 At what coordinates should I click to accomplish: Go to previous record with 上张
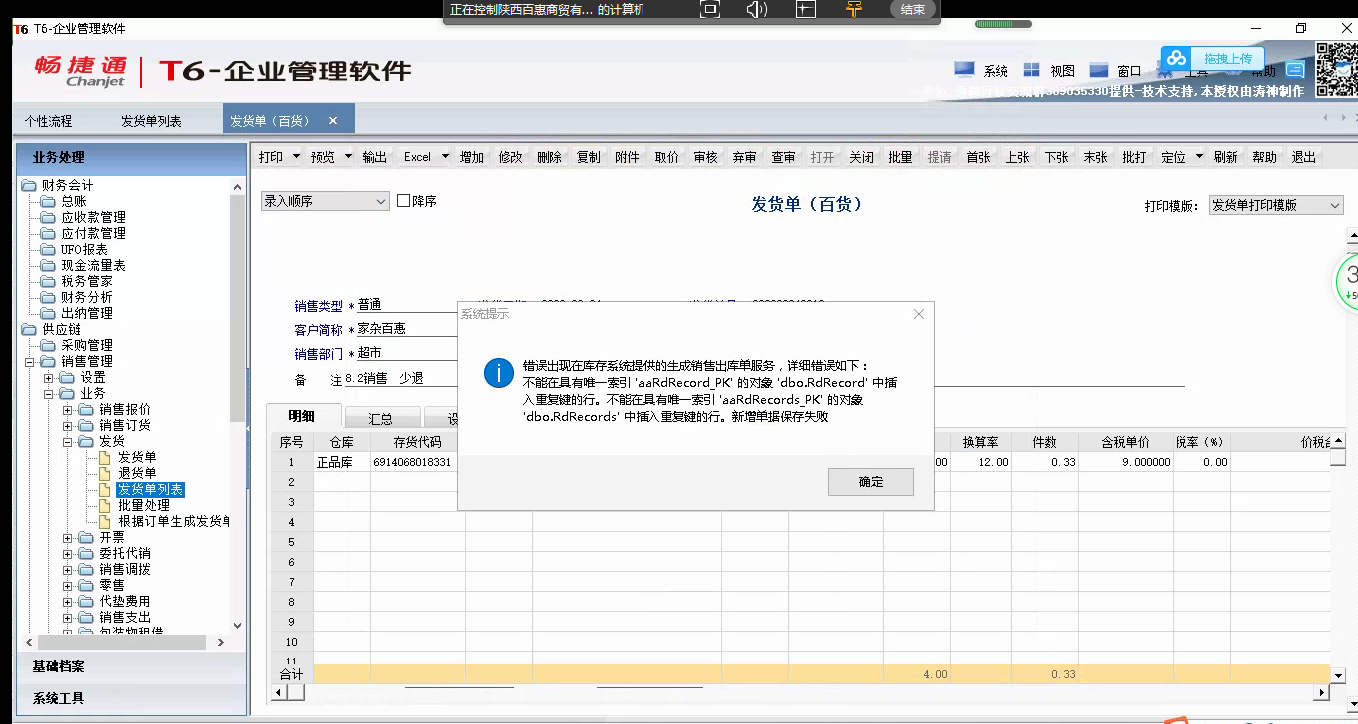click(x=1017, y=157)
